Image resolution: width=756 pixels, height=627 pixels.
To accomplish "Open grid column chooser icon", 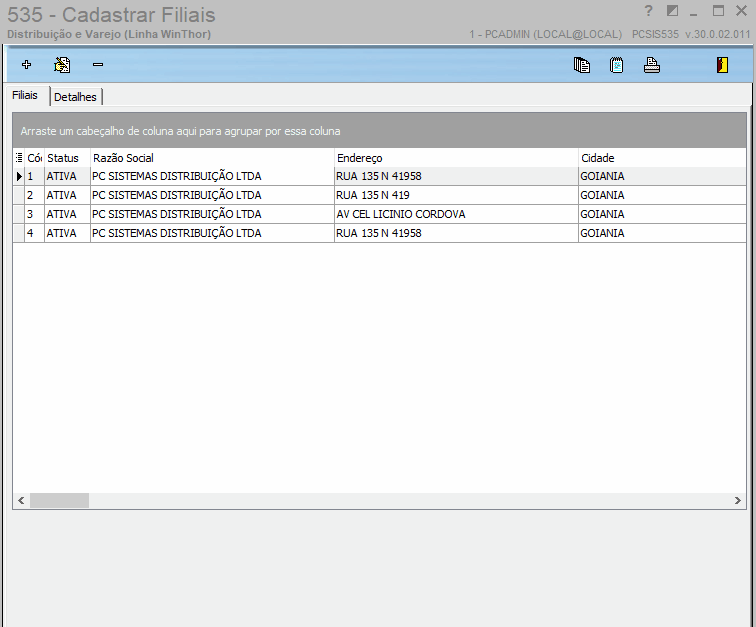I will coord(19,158).
